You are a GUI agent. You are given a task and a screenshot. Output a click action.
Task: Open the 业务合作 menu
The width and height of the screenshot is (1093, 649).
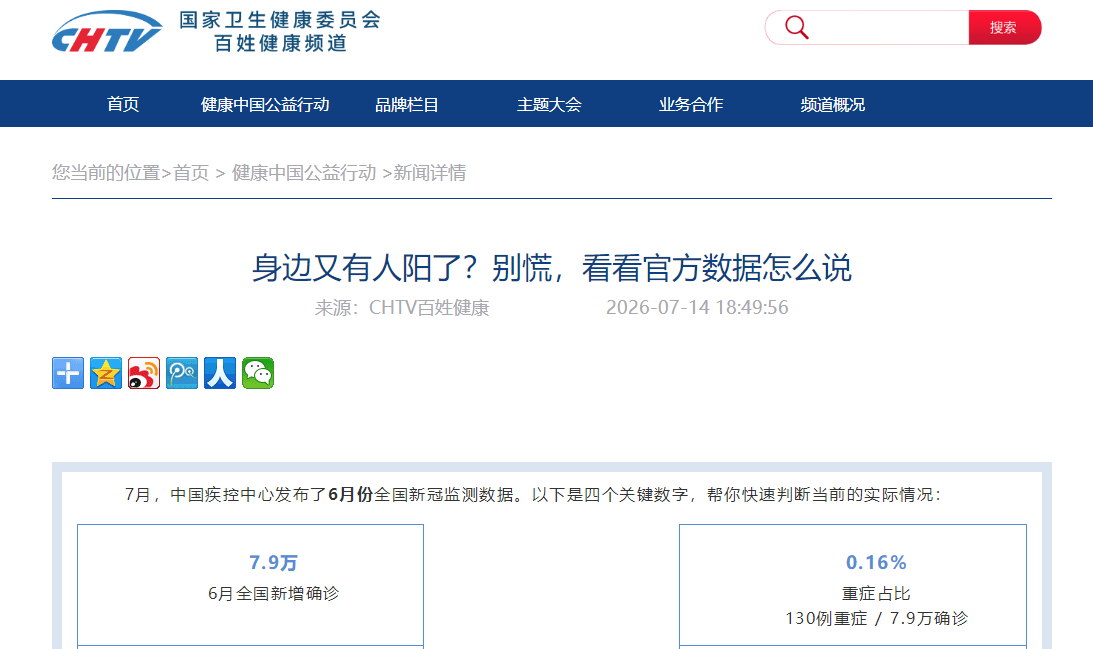point(691,105)
